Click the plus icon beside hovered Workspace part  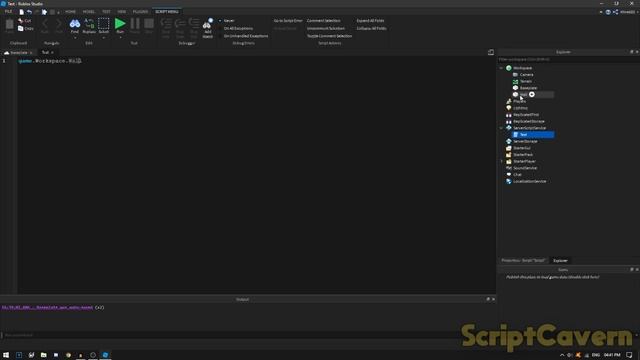pos(532,94)
